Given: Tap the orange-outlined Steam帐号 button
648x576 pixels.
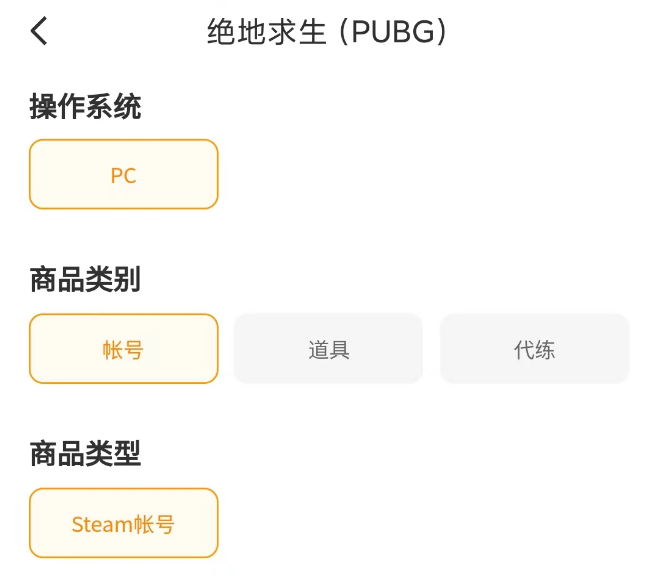Looking at the screenshot, I should [x=124, y=523].
